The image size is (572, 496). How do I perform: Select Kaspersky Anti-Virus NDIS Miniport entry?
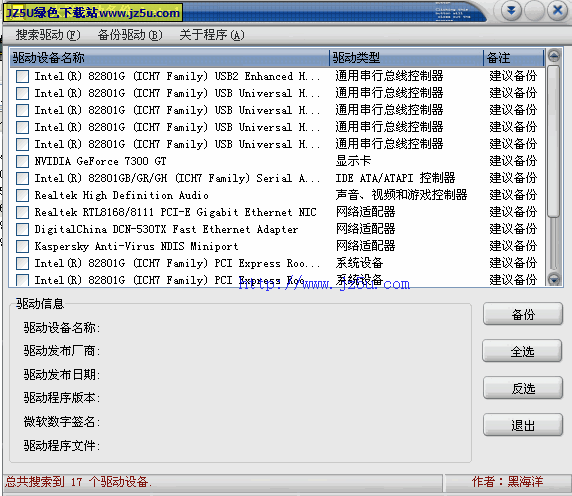(x=136, y=247)
